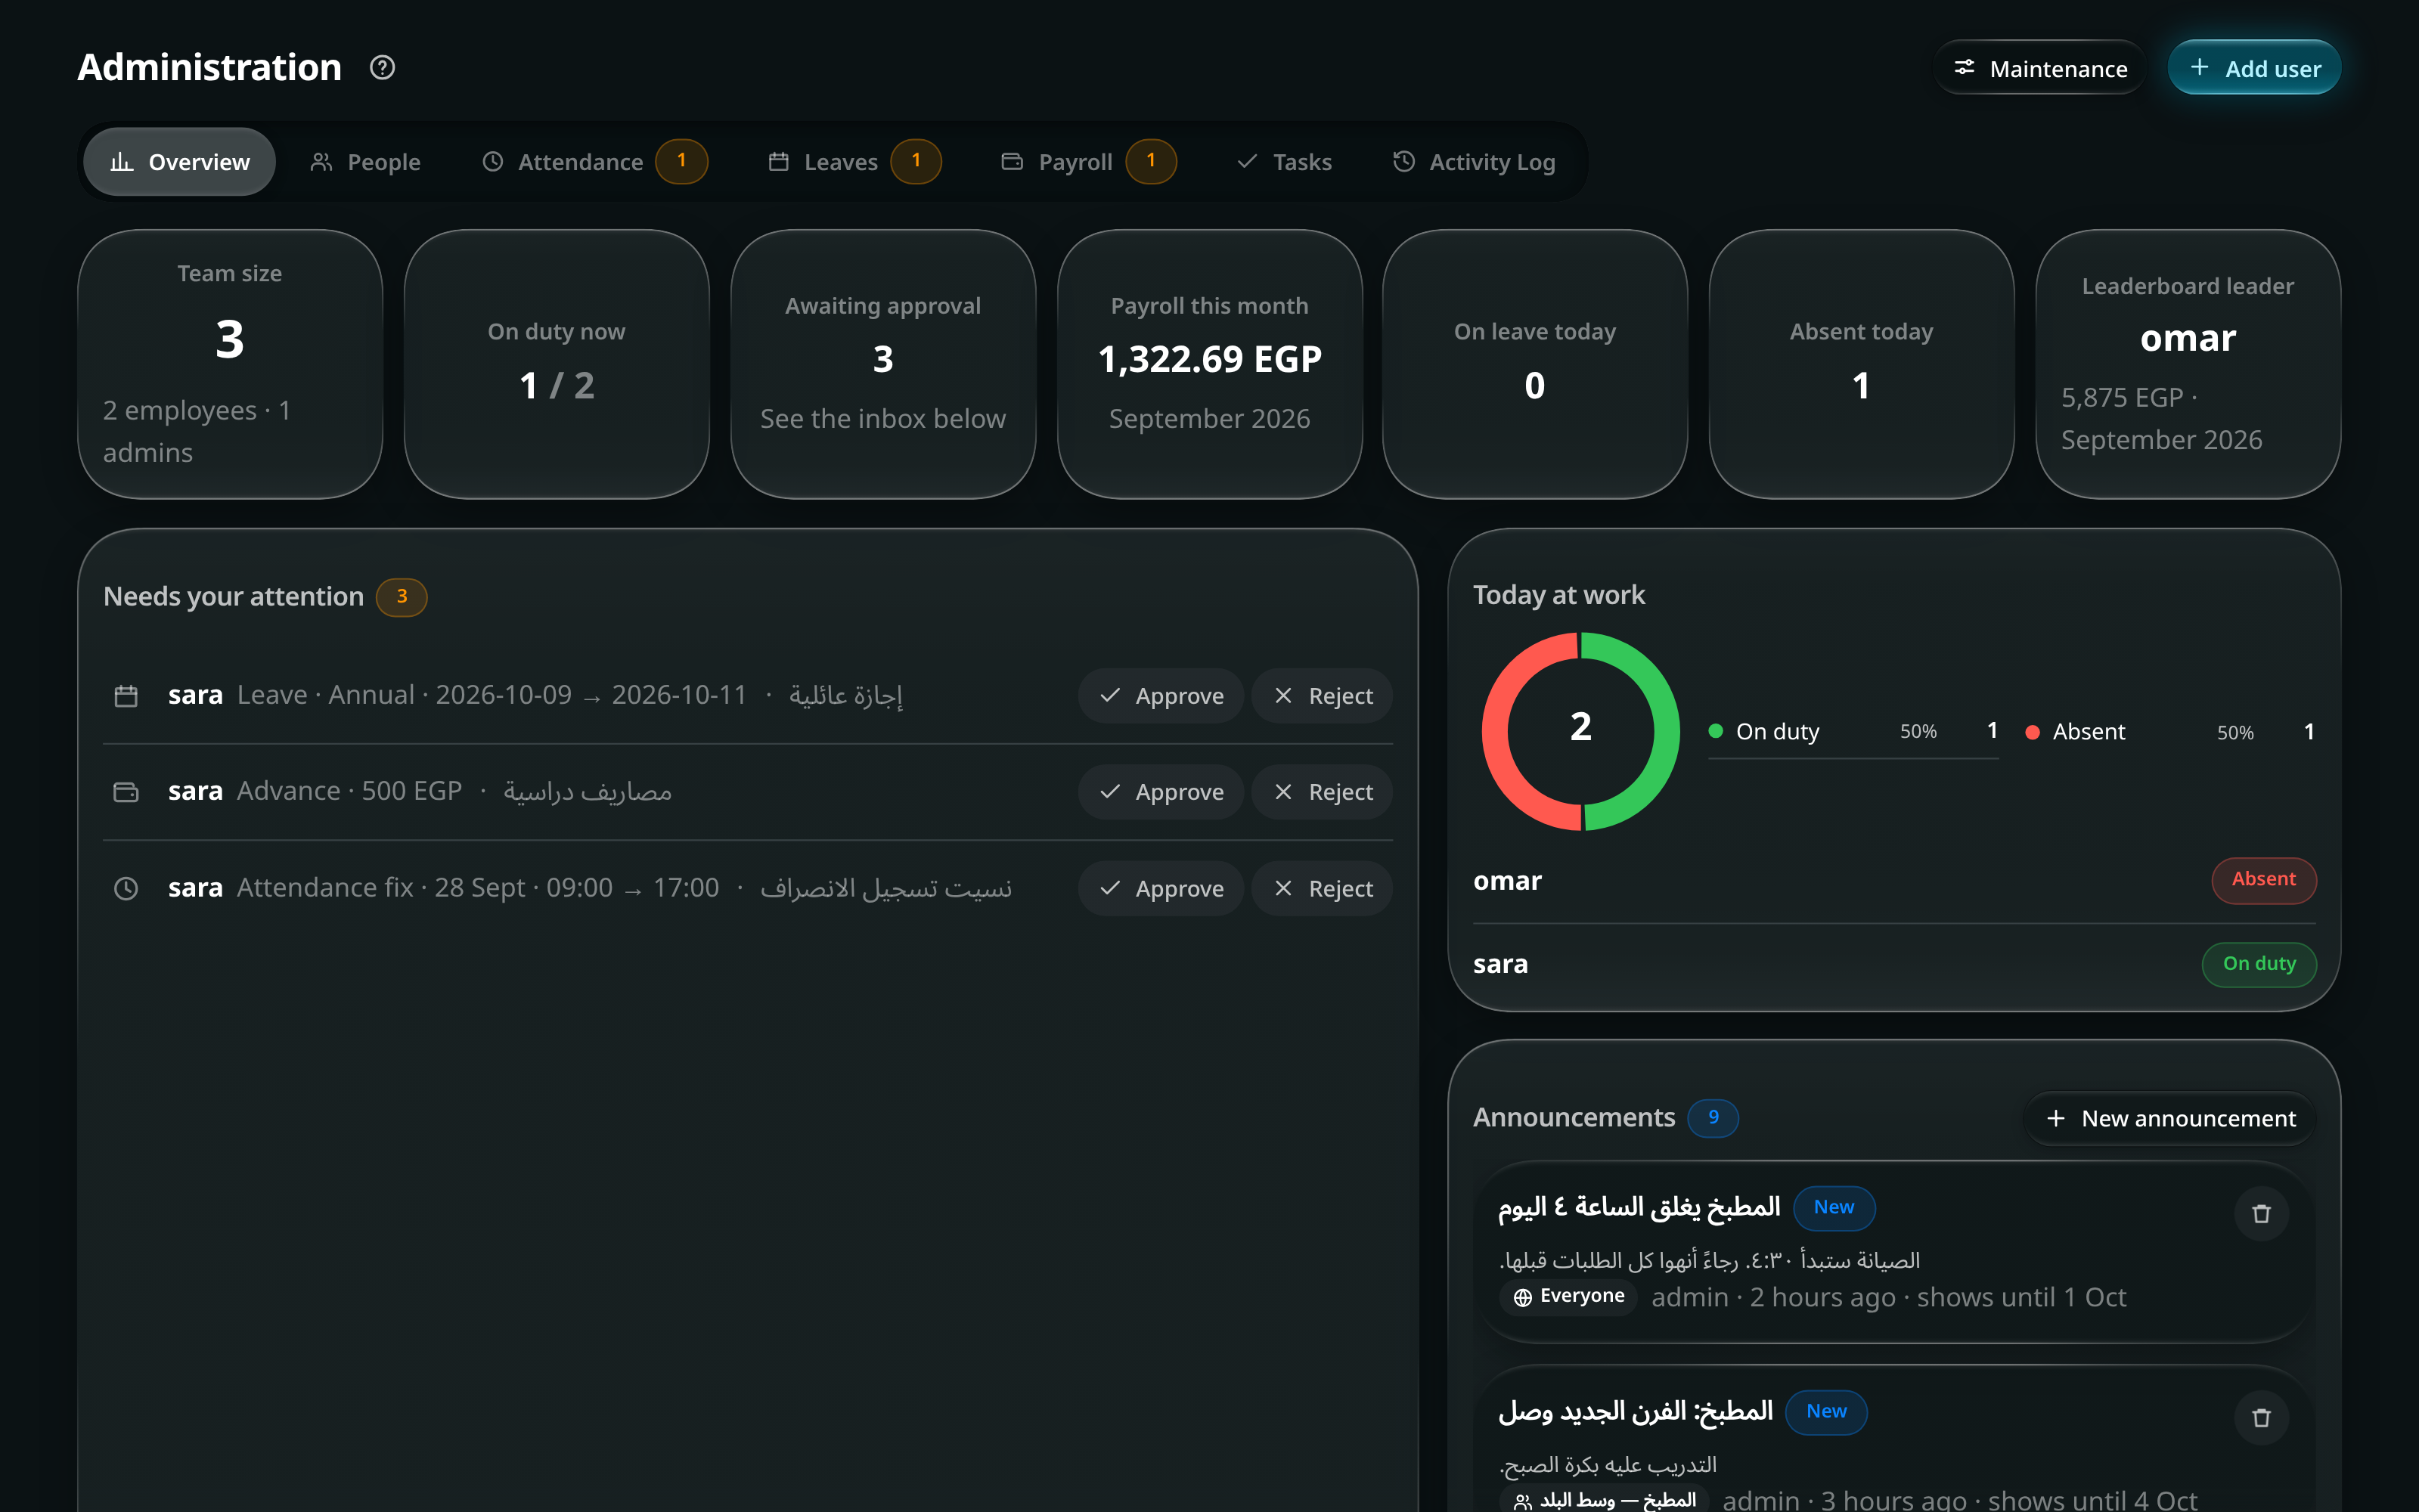
Task: Click the plus icon in Add user
Action: (x=2199, y=67)
